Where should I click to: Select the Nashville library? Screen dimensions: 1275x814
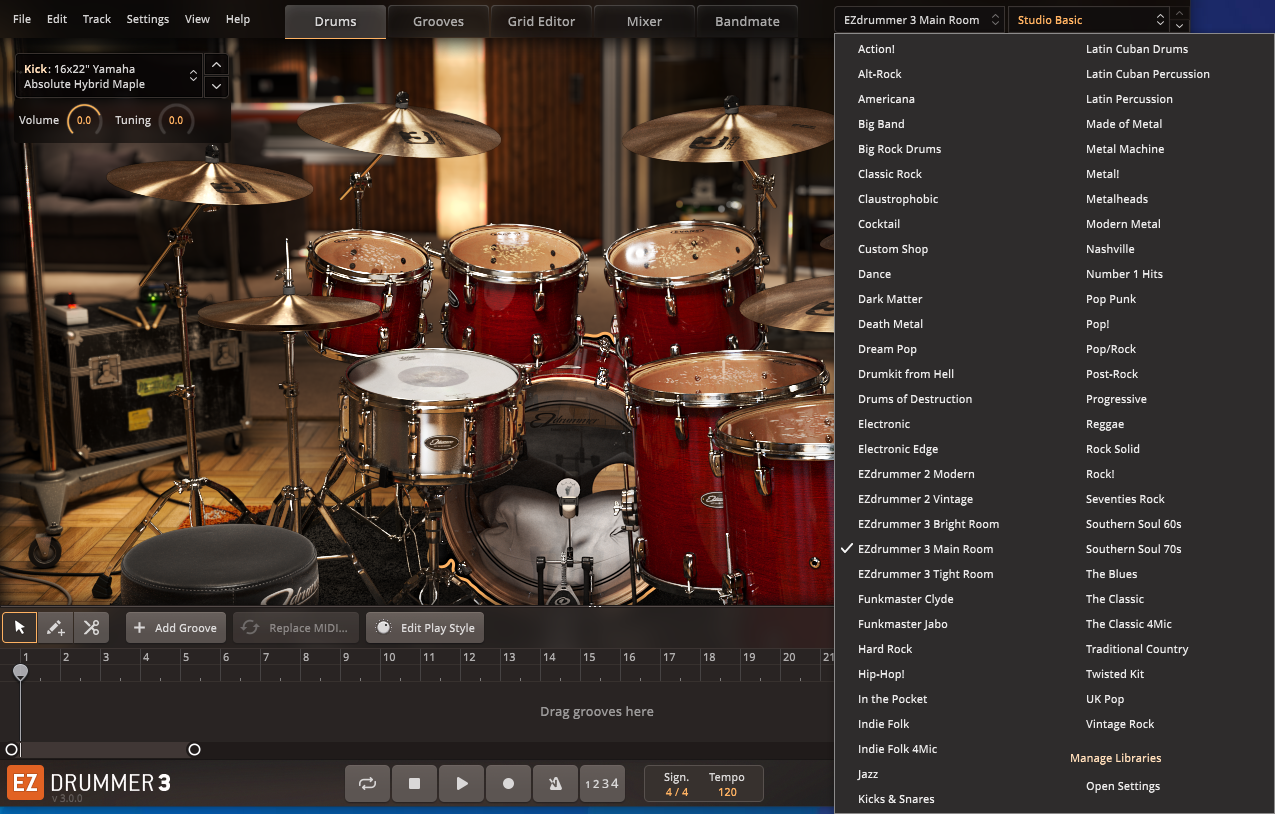pos(1110,249)
